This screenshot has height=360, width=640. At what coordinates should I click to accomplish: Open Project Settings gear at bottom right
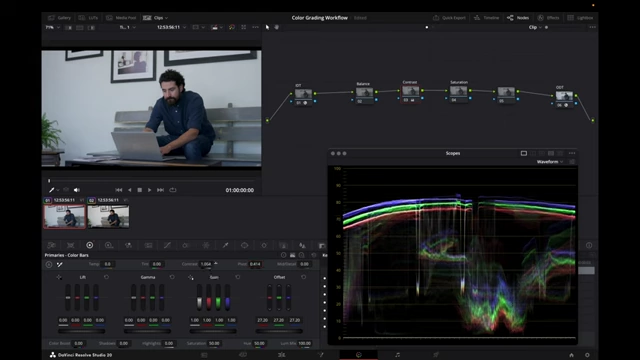[587, 355]
